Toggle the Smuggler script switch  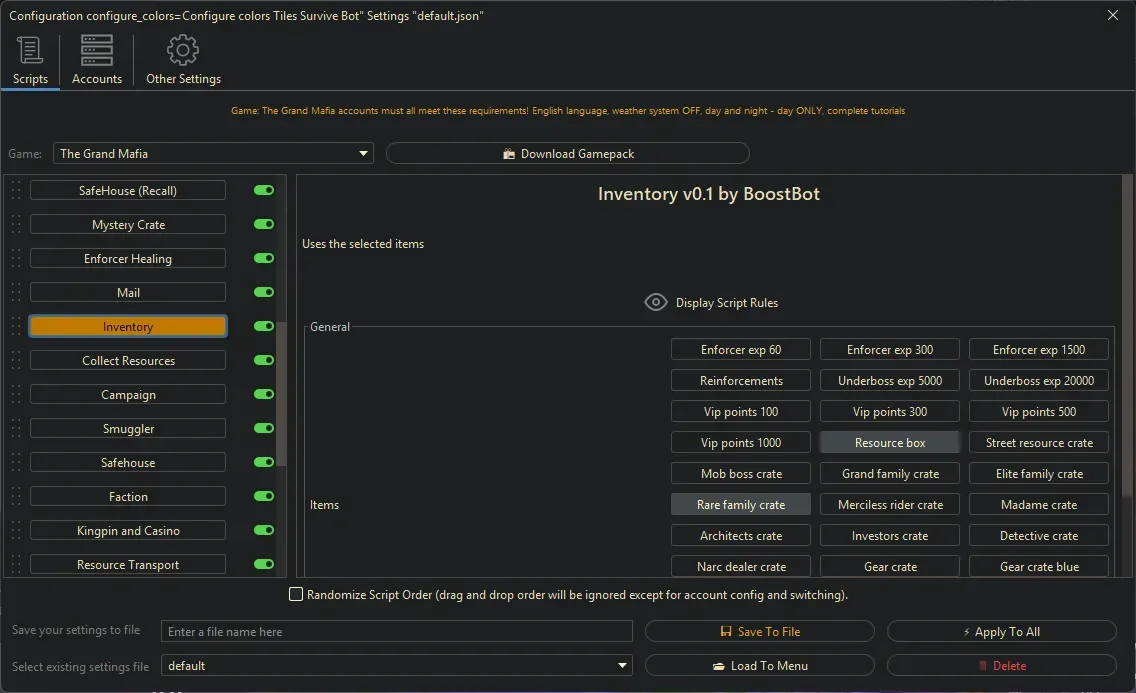(x=264, y=429)
